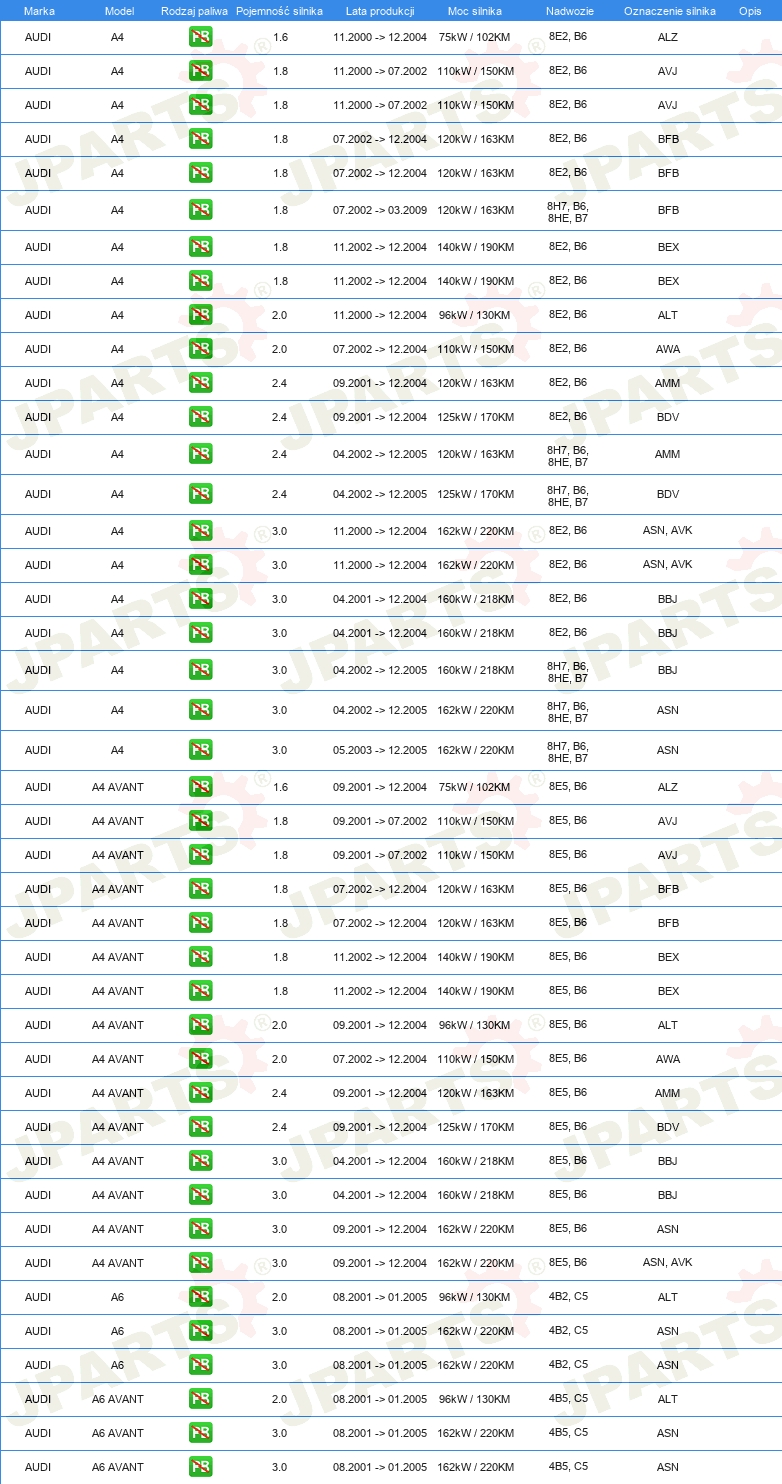Screen dimensions: 782x1484
Task: Click the 'Nadwozie' column header
Action: coord(568,10)
